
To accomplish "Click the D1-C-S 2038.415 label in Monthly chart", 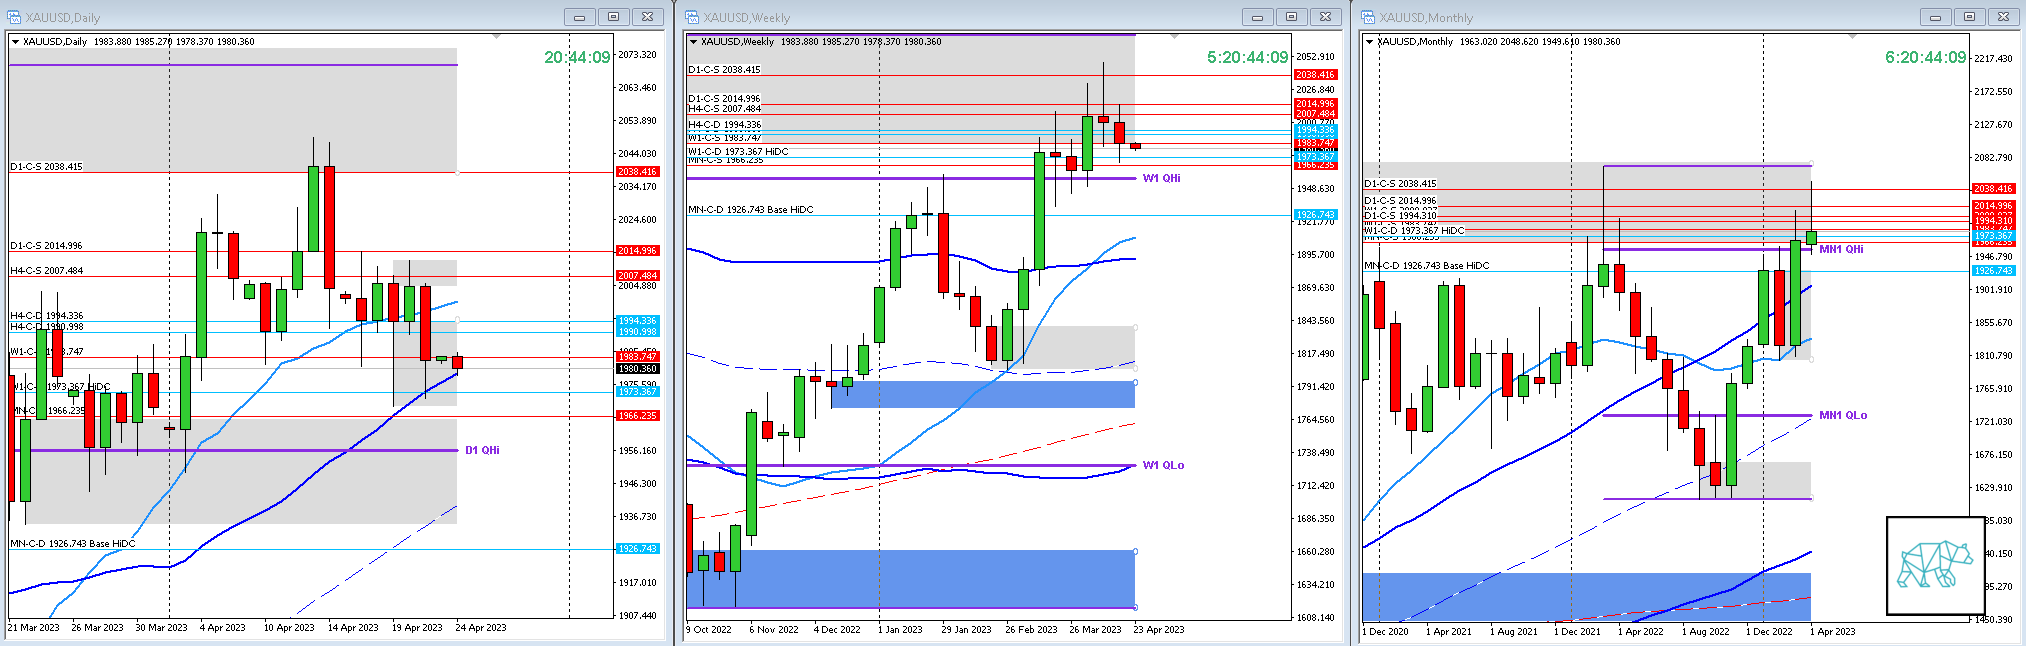I will (1400, 184).
